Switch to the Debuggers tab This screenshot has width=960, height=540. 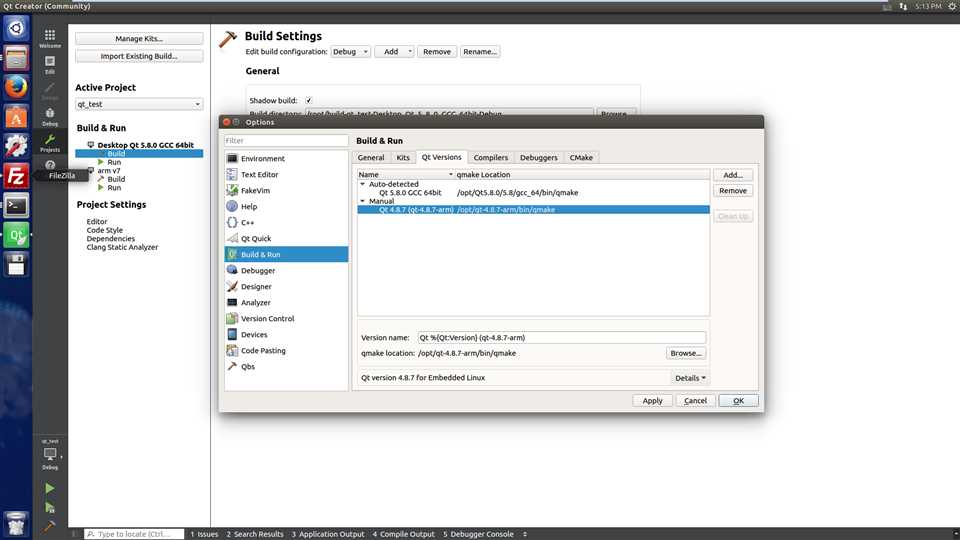(539, 157)
